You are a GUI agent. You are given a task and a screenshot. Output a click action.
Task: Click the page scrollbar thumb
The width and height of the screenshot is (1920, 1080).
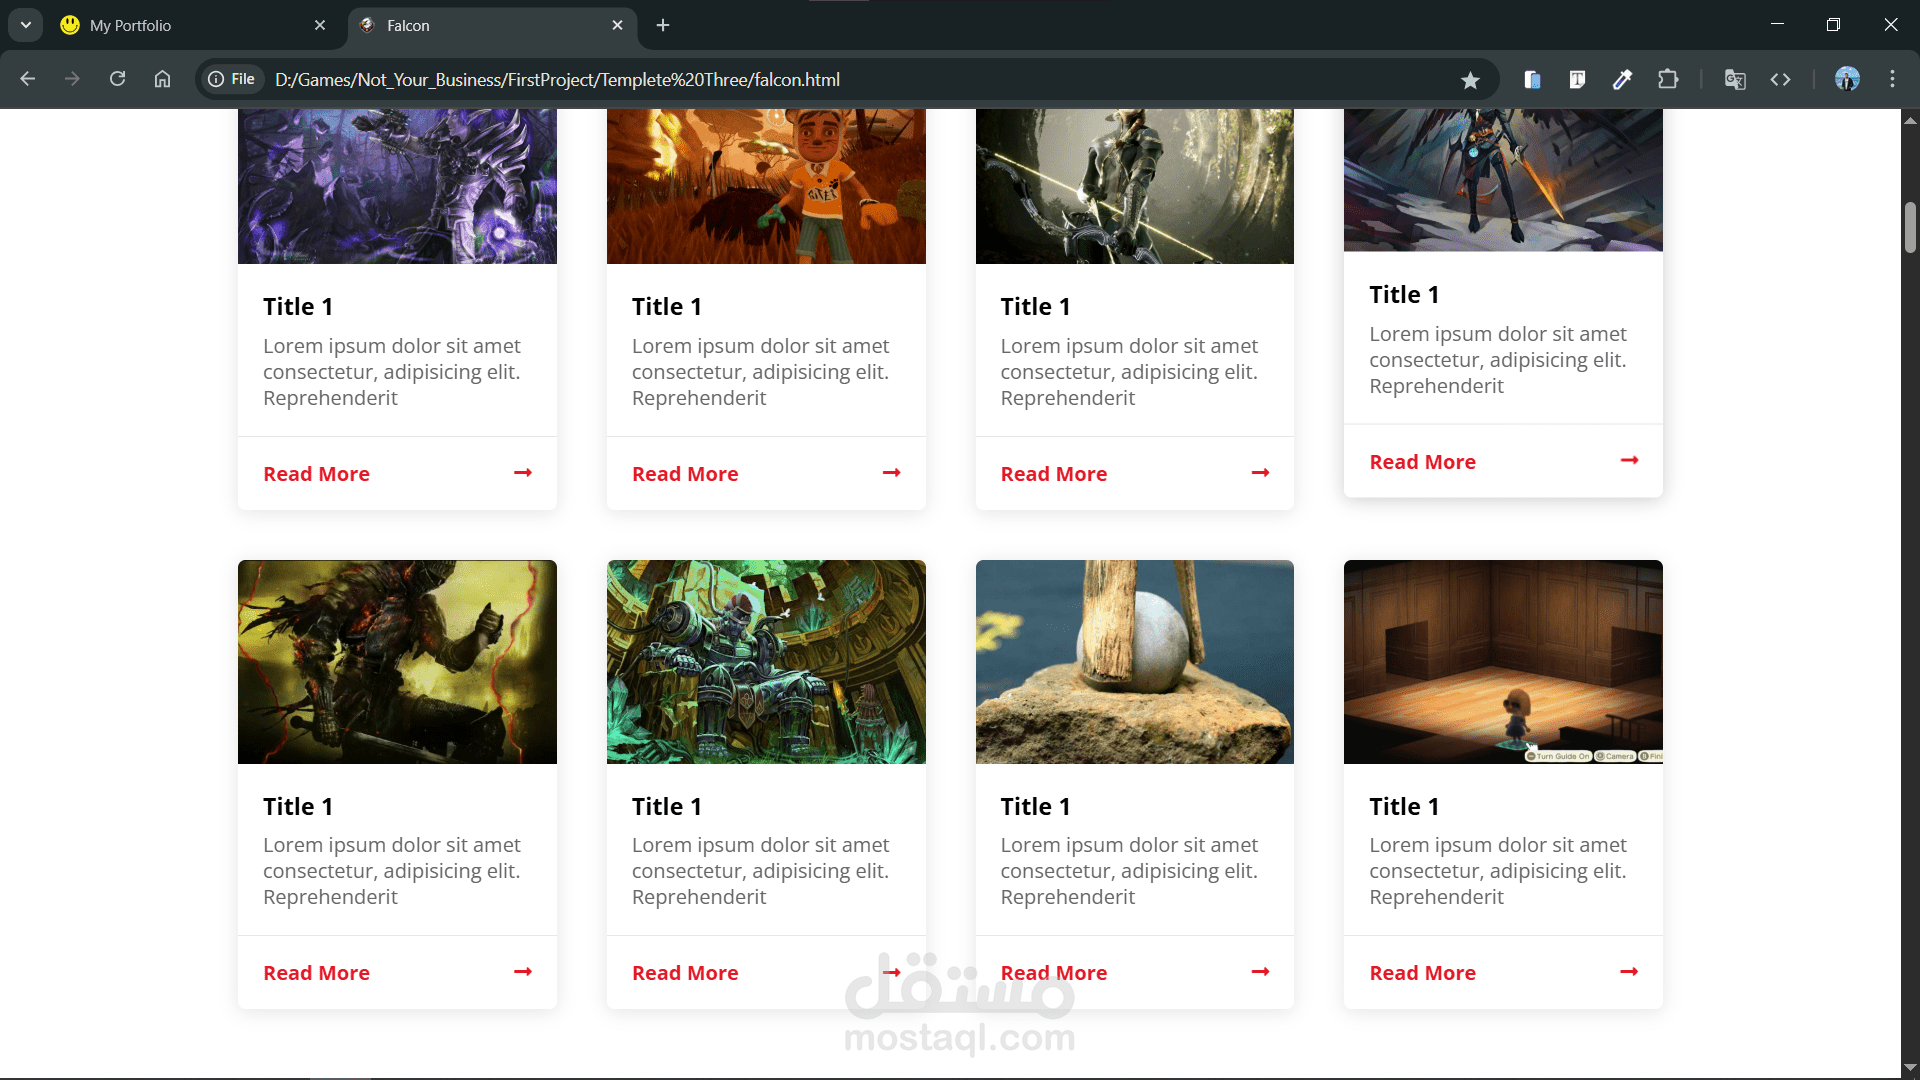(1910, 227)
